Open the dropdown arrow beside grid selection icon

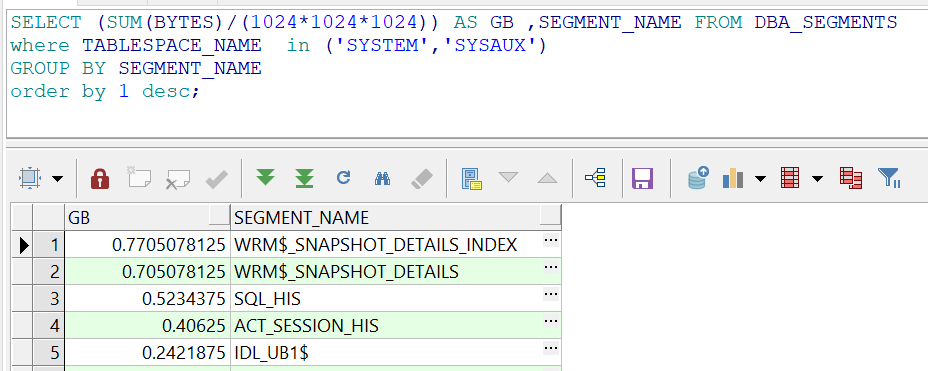click(x=57, y=178)
